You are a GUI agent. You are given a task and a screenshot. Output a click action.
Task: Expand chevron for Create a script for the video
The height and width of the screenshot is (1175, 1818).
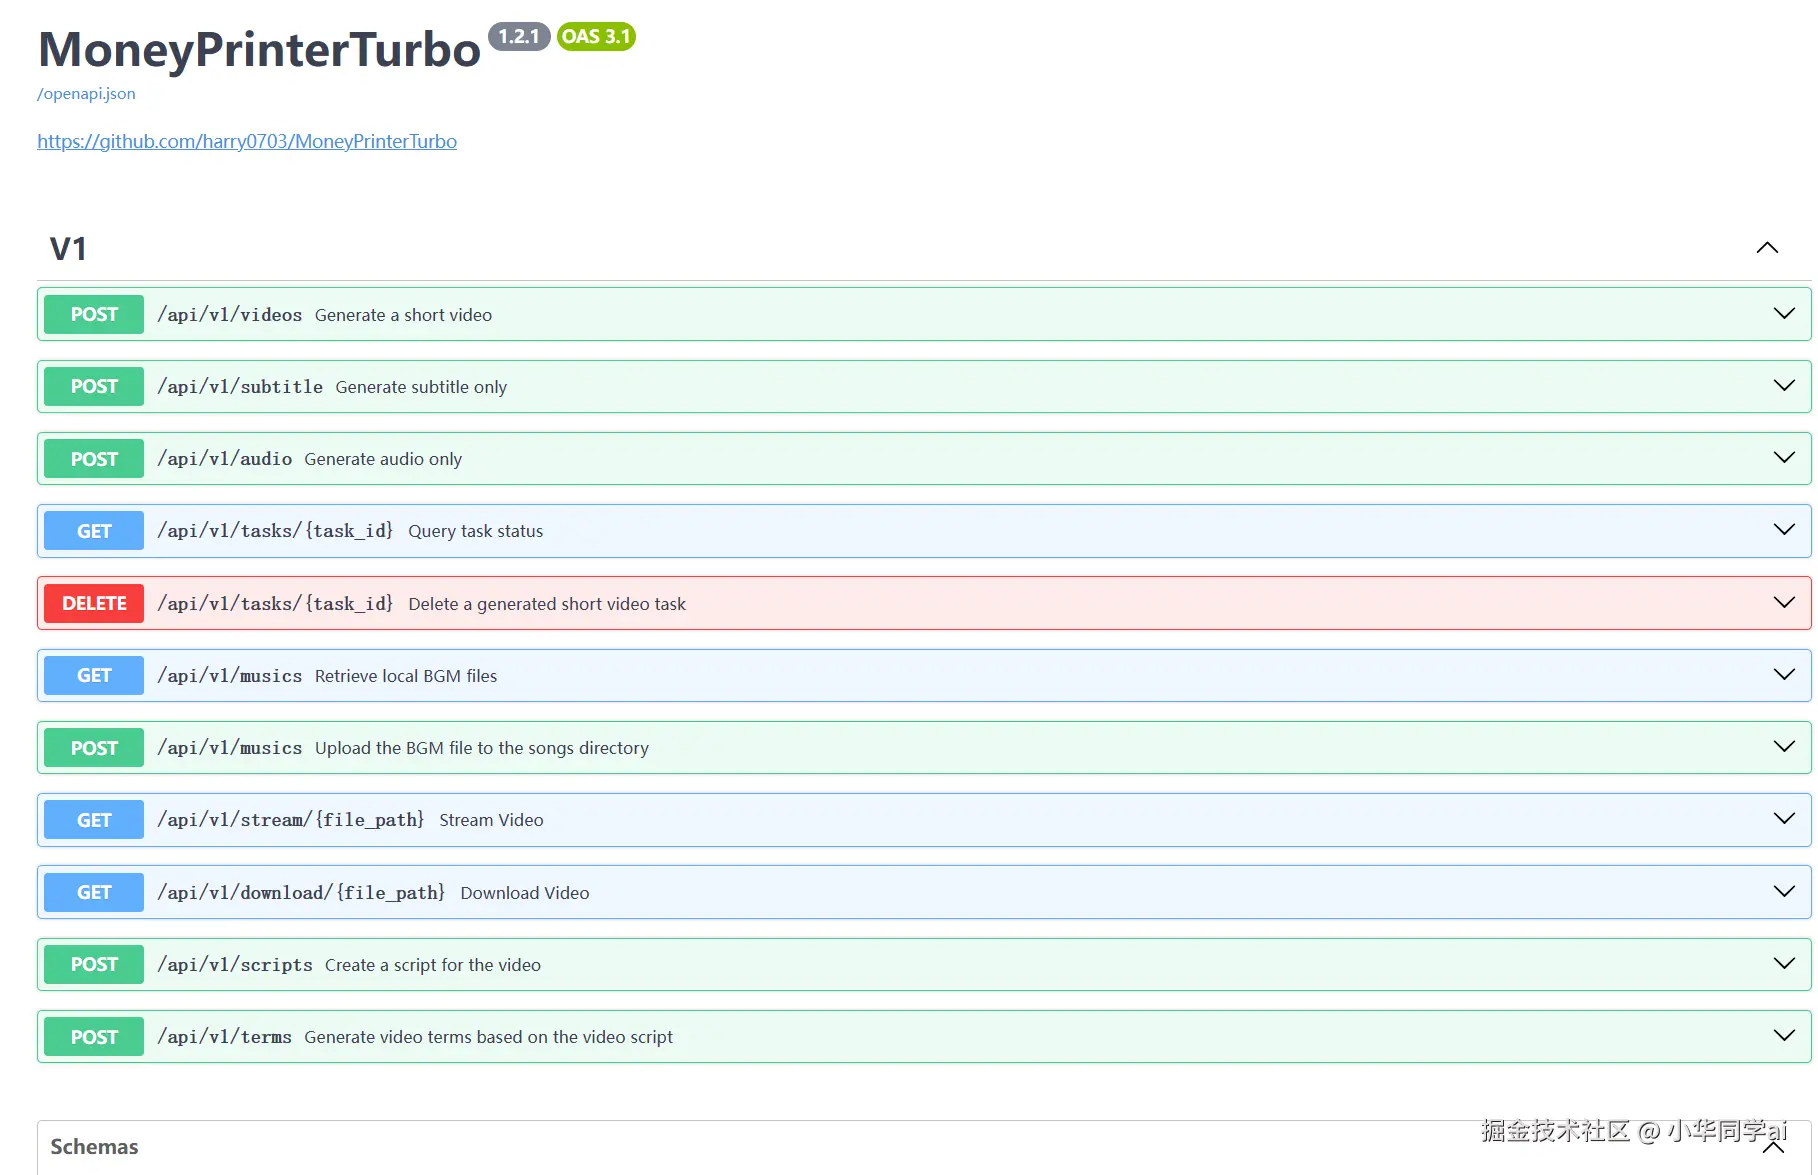coord(1784,963)
